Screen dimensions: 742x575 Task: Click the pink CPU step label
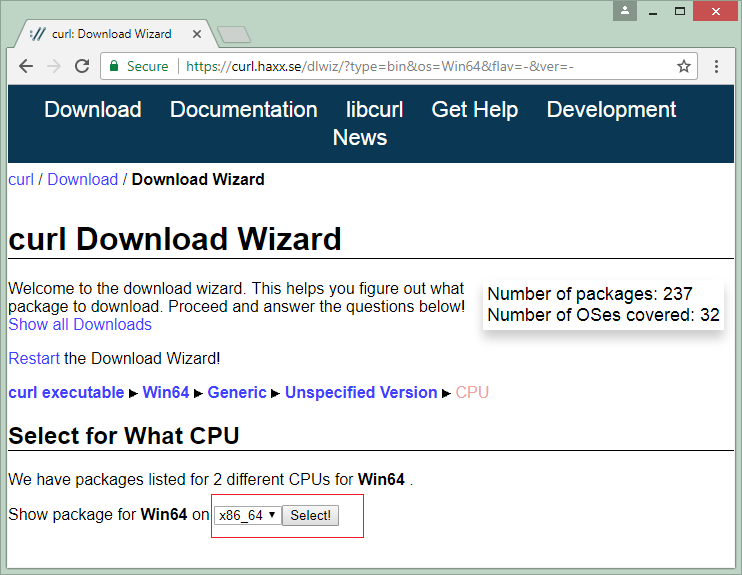pos(472,393)
